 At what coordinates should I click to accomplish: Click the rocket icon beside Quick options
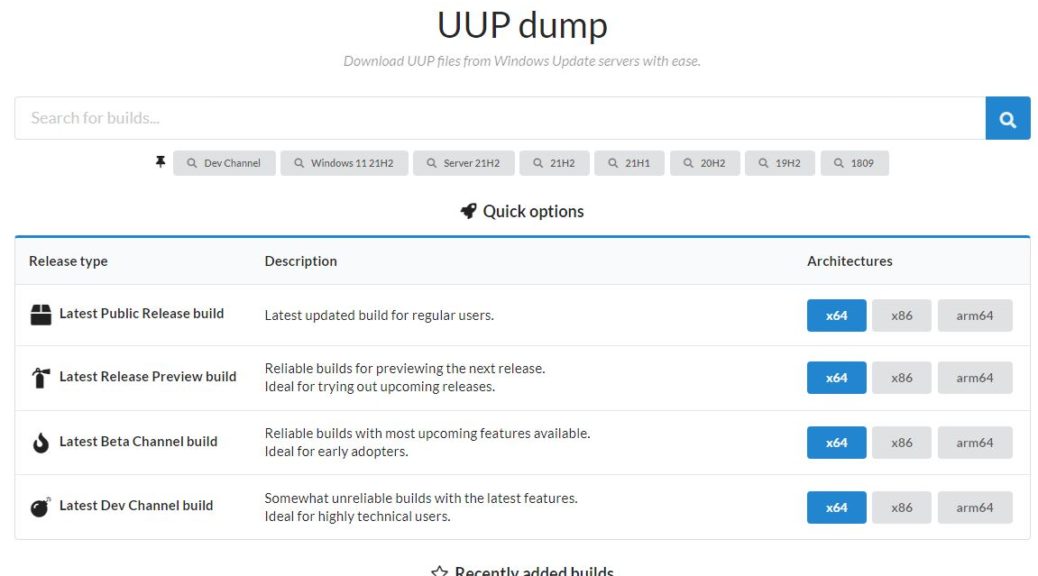click(468, 211)
